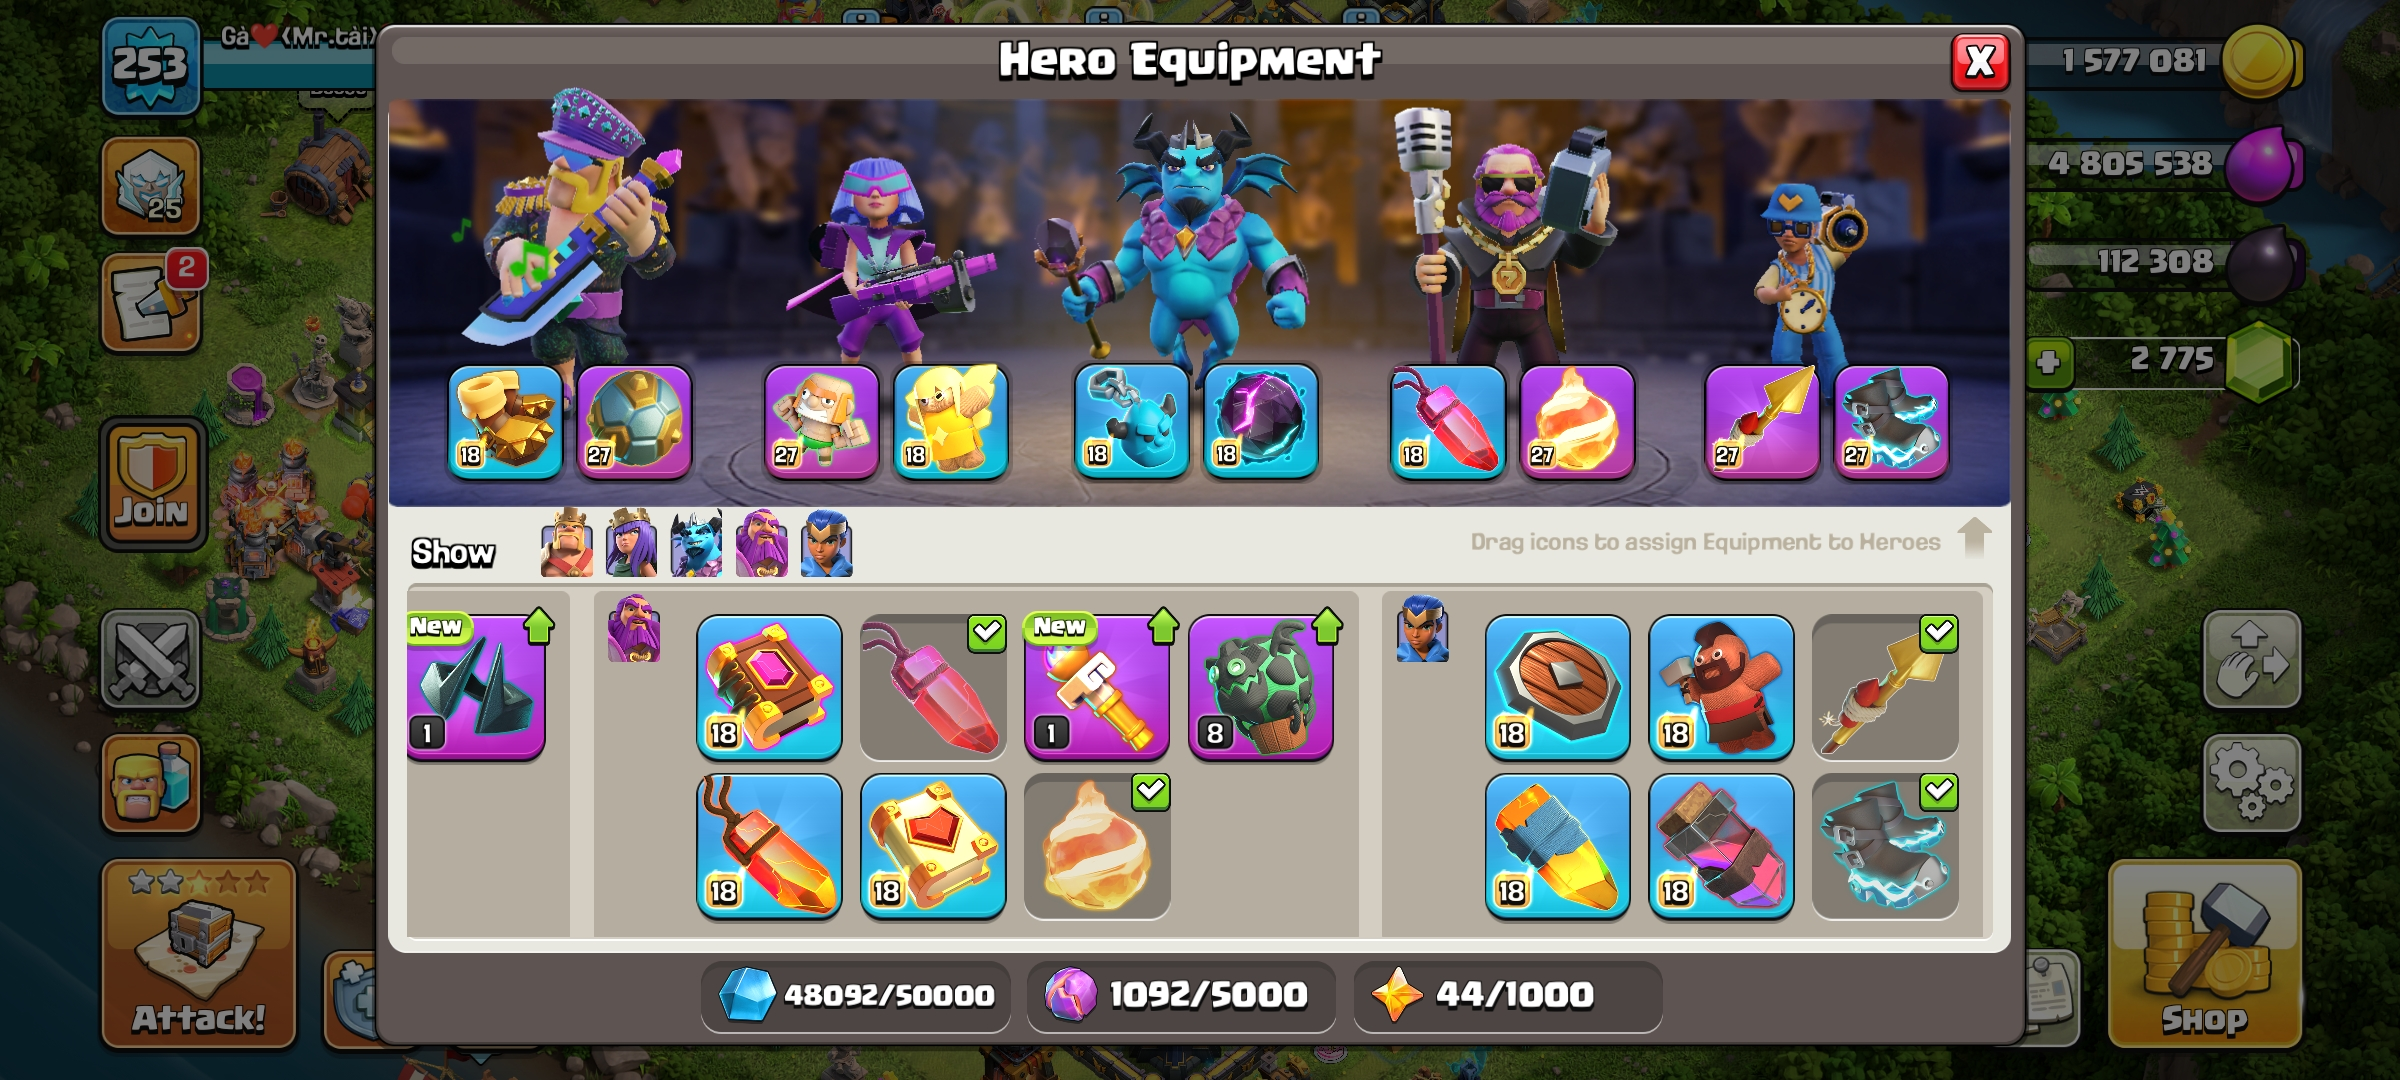This screenshot has height=1080, width=2400.
Task: Open the Shop button
Action: 2204,953
